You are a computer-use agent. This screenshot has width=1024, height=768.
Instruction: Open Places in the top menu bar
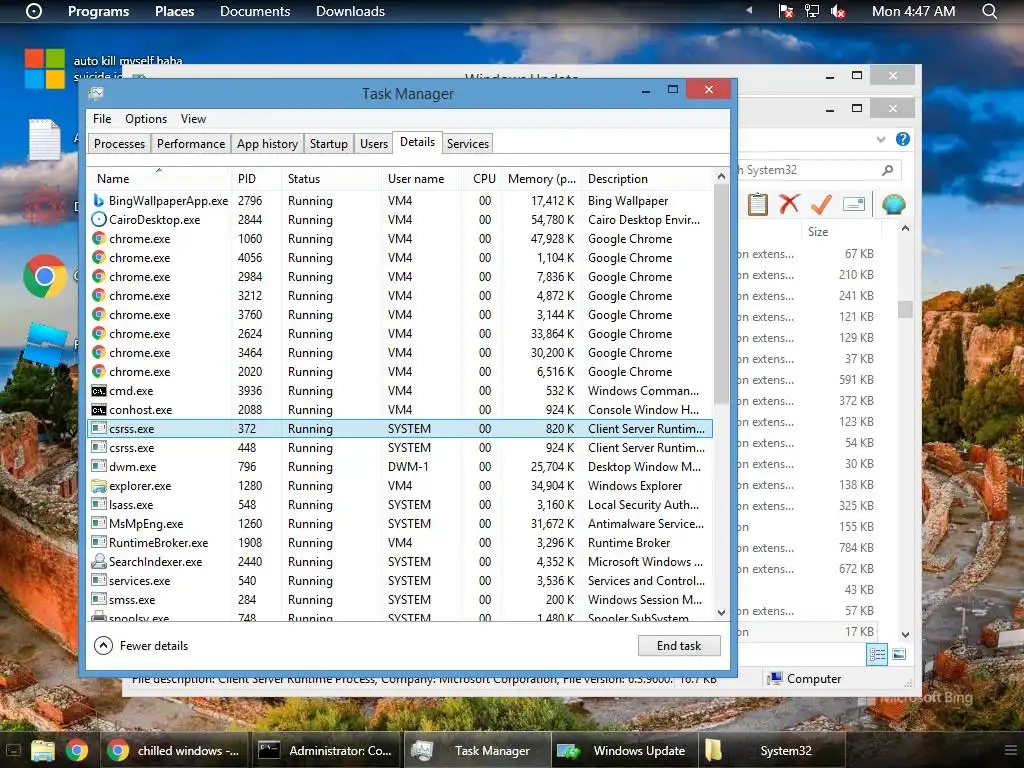pos(174,11)
